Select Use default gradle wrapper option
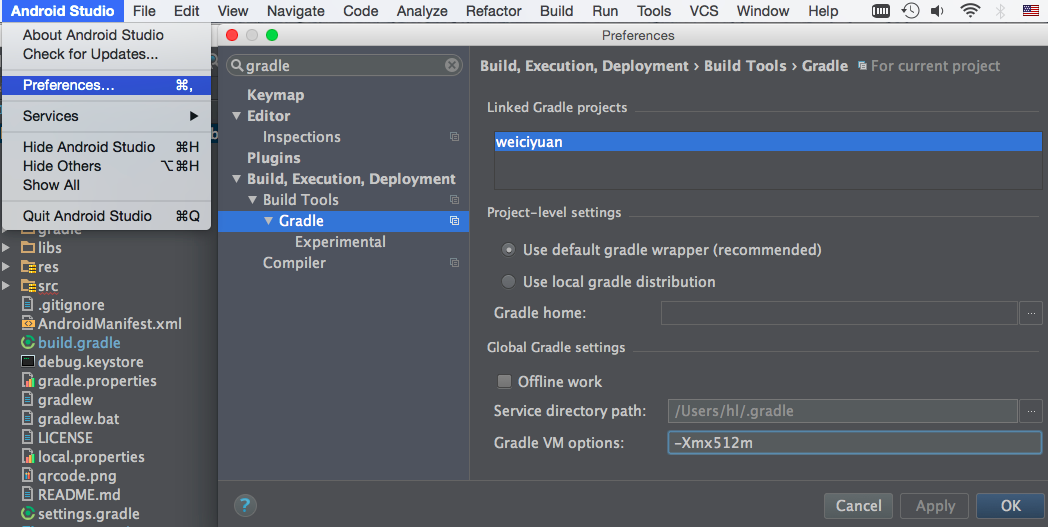Viewport: 1048px width, 527px height. 509,249
